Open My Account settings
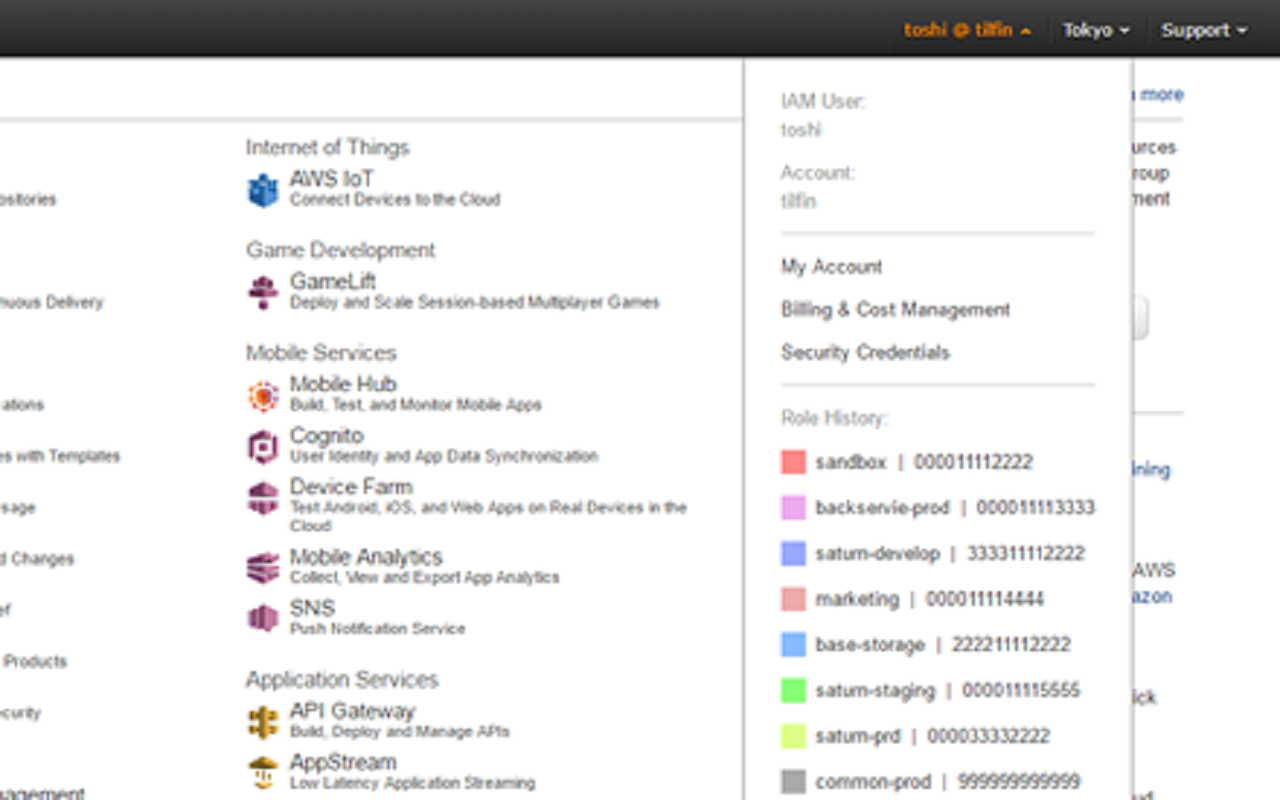The height and width of the screenshot is (800, 1280). [x=831, y=266]
